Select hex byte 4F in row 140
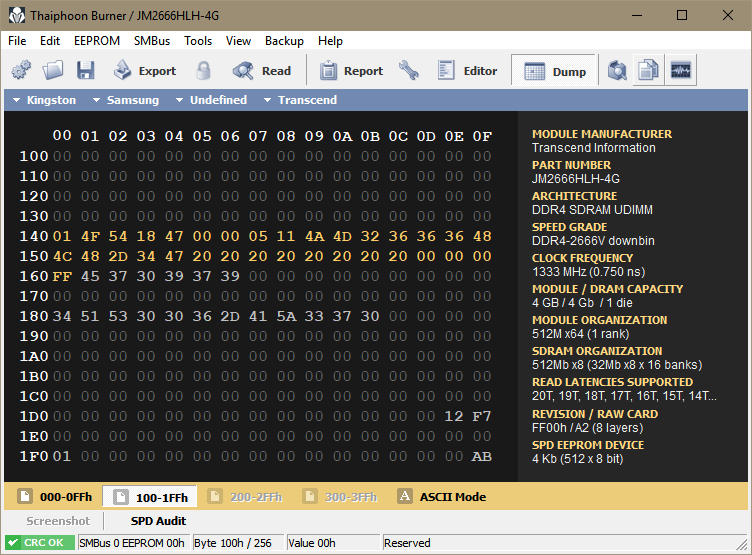The height and width of the screenshot is (555, 752). [x=90, y=236]
